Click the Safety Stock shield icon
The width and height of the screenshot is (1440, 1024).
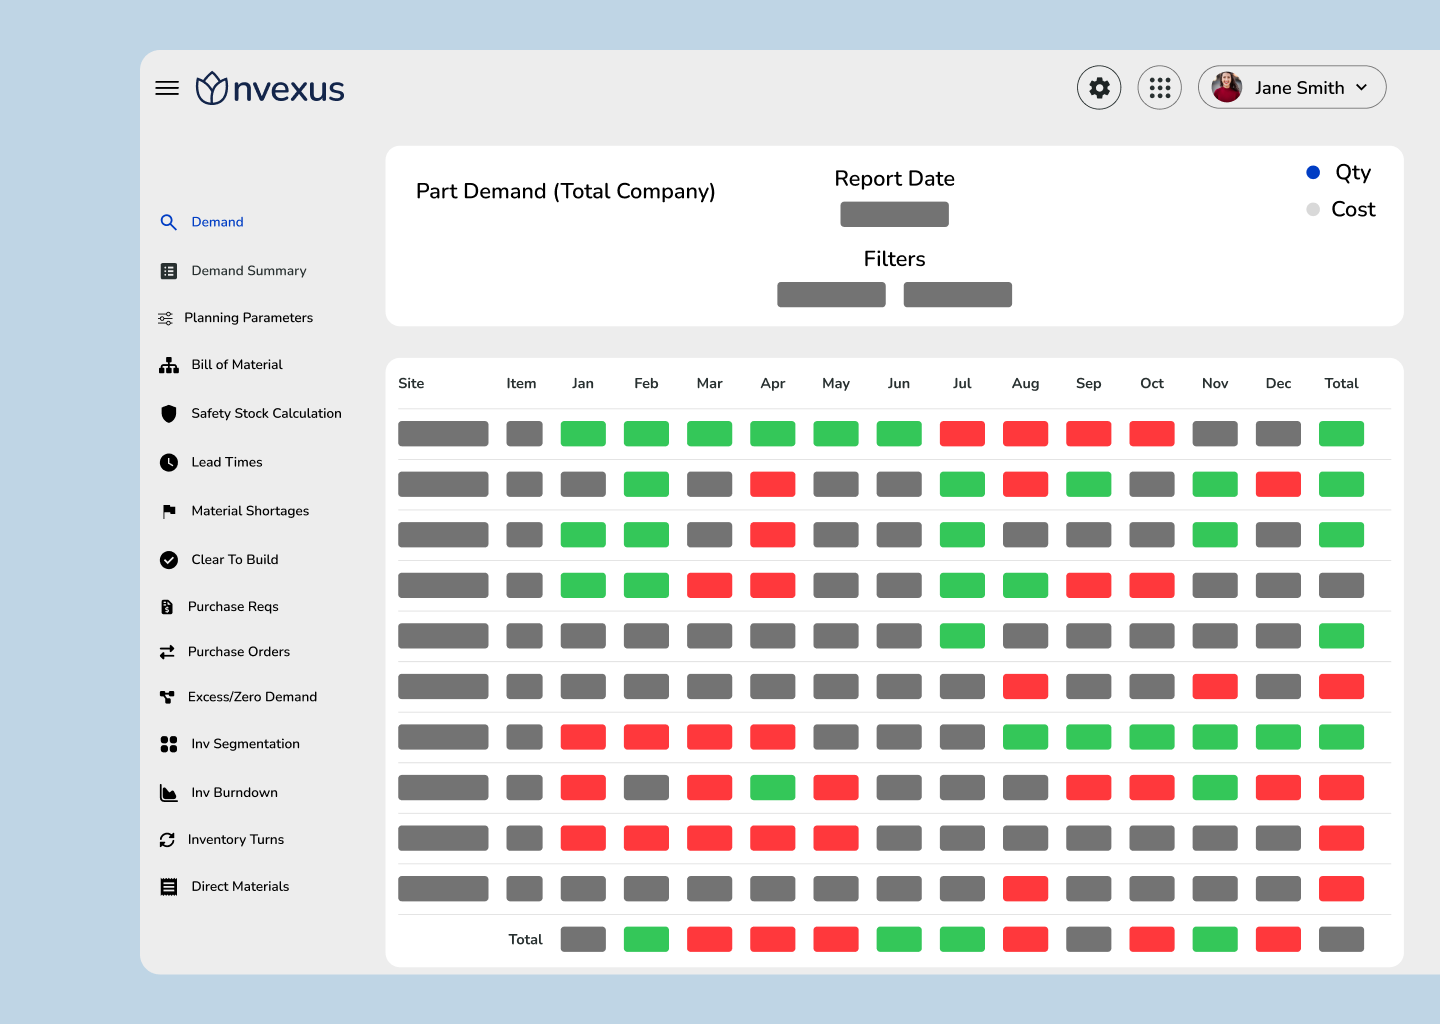tap(169, 413)
